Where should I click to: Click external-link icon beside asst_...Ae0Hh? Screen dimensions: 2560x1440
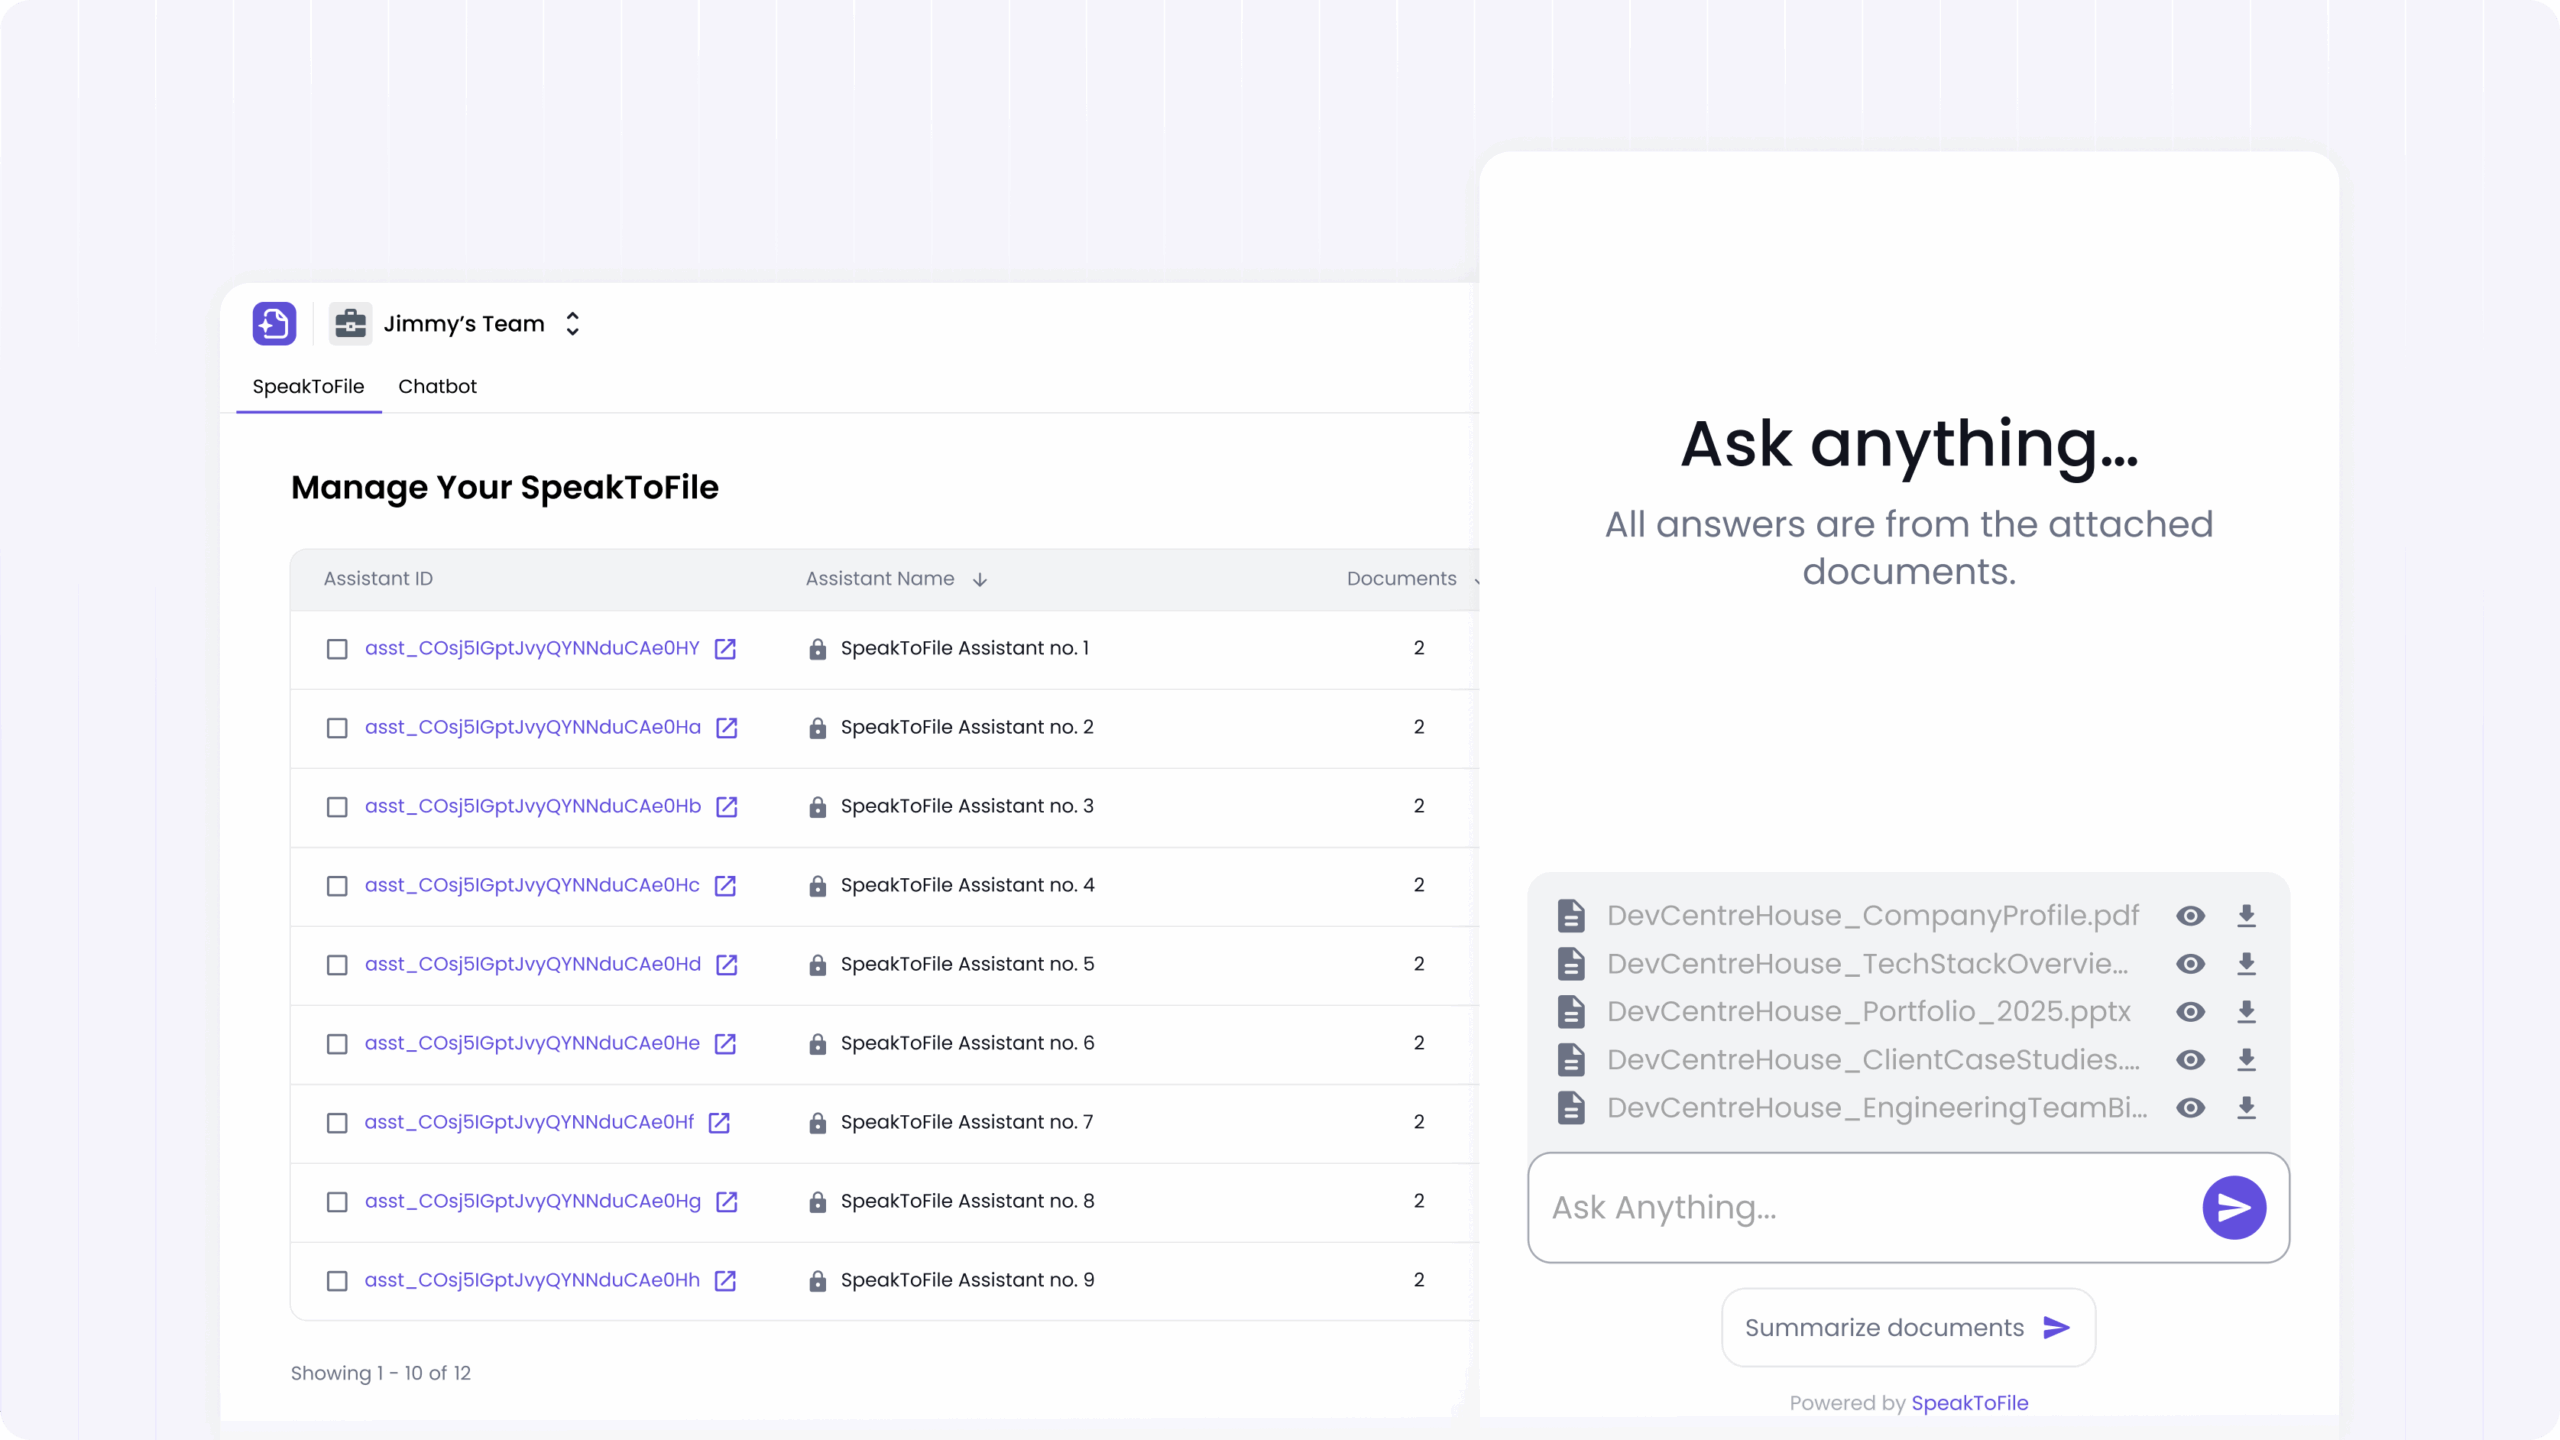[725, 1281]
